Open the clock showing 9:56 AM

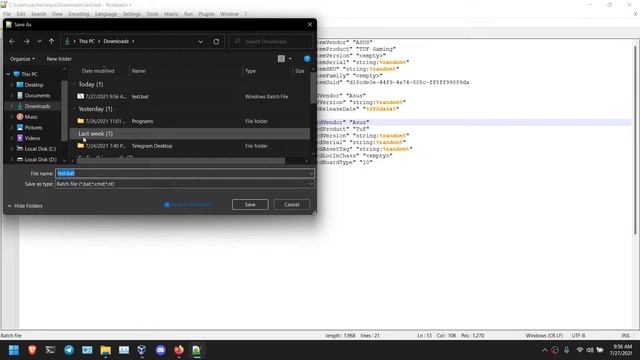(x=620, y=350)
